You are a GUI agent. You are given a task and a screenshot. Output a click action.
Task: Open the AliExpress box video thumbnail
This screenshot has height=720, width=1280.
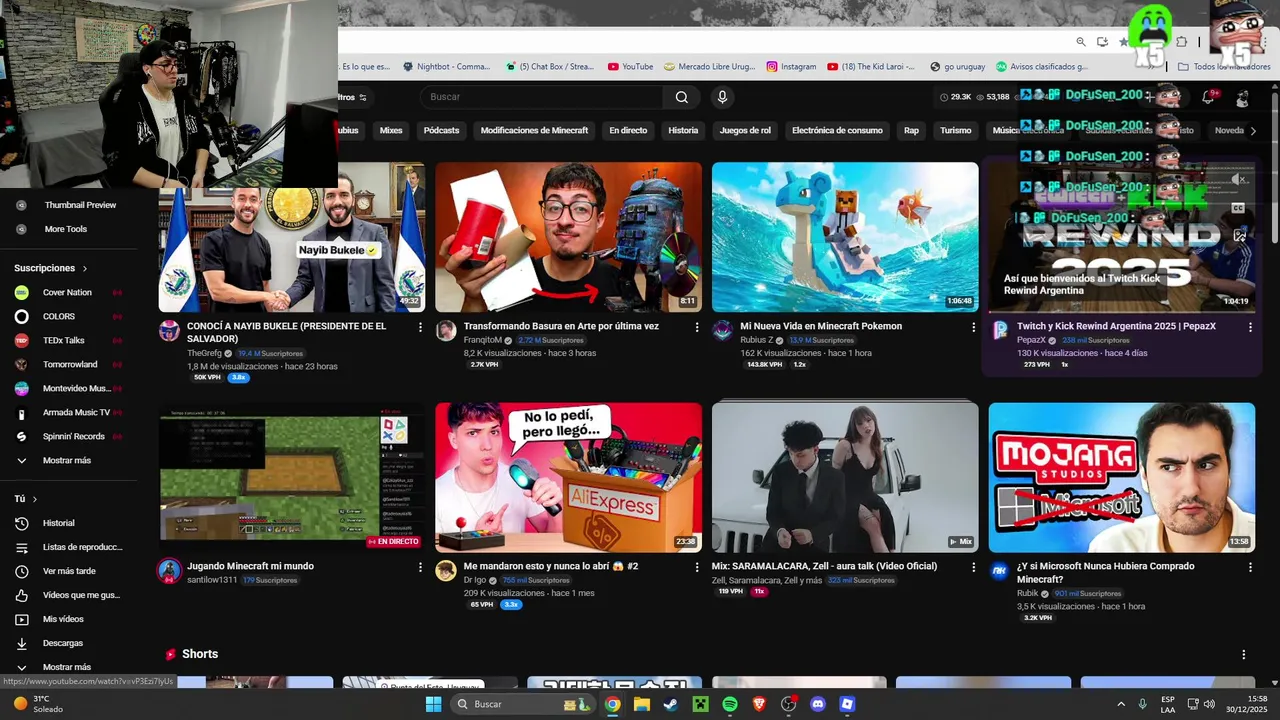coord(568,477)
